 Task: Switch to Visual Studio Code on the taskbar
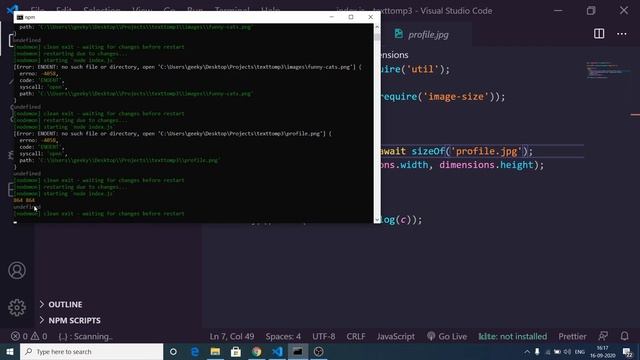[x=277, y=351]
